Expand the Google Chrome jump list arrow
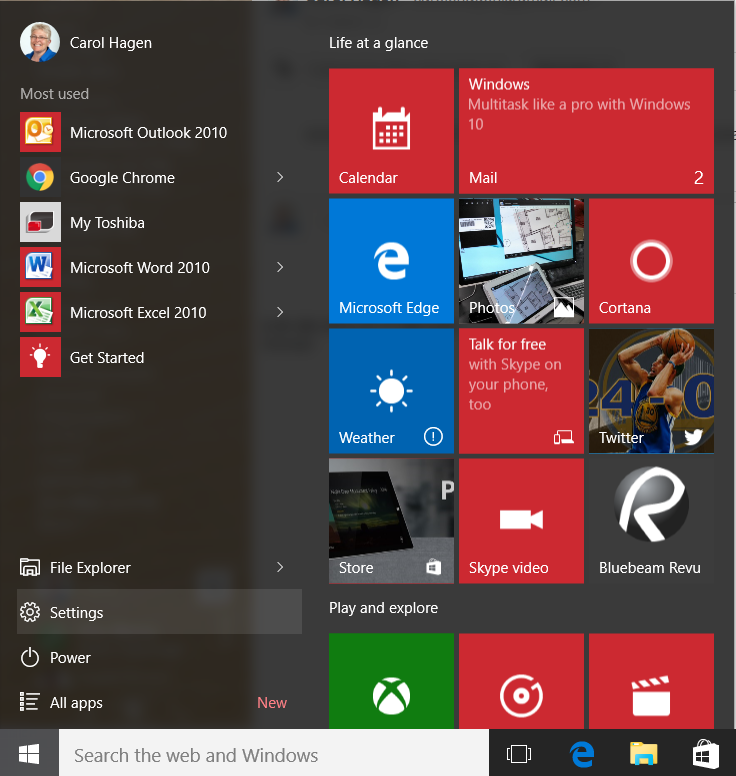Screen dimensions: 736x776 point(280,177)
